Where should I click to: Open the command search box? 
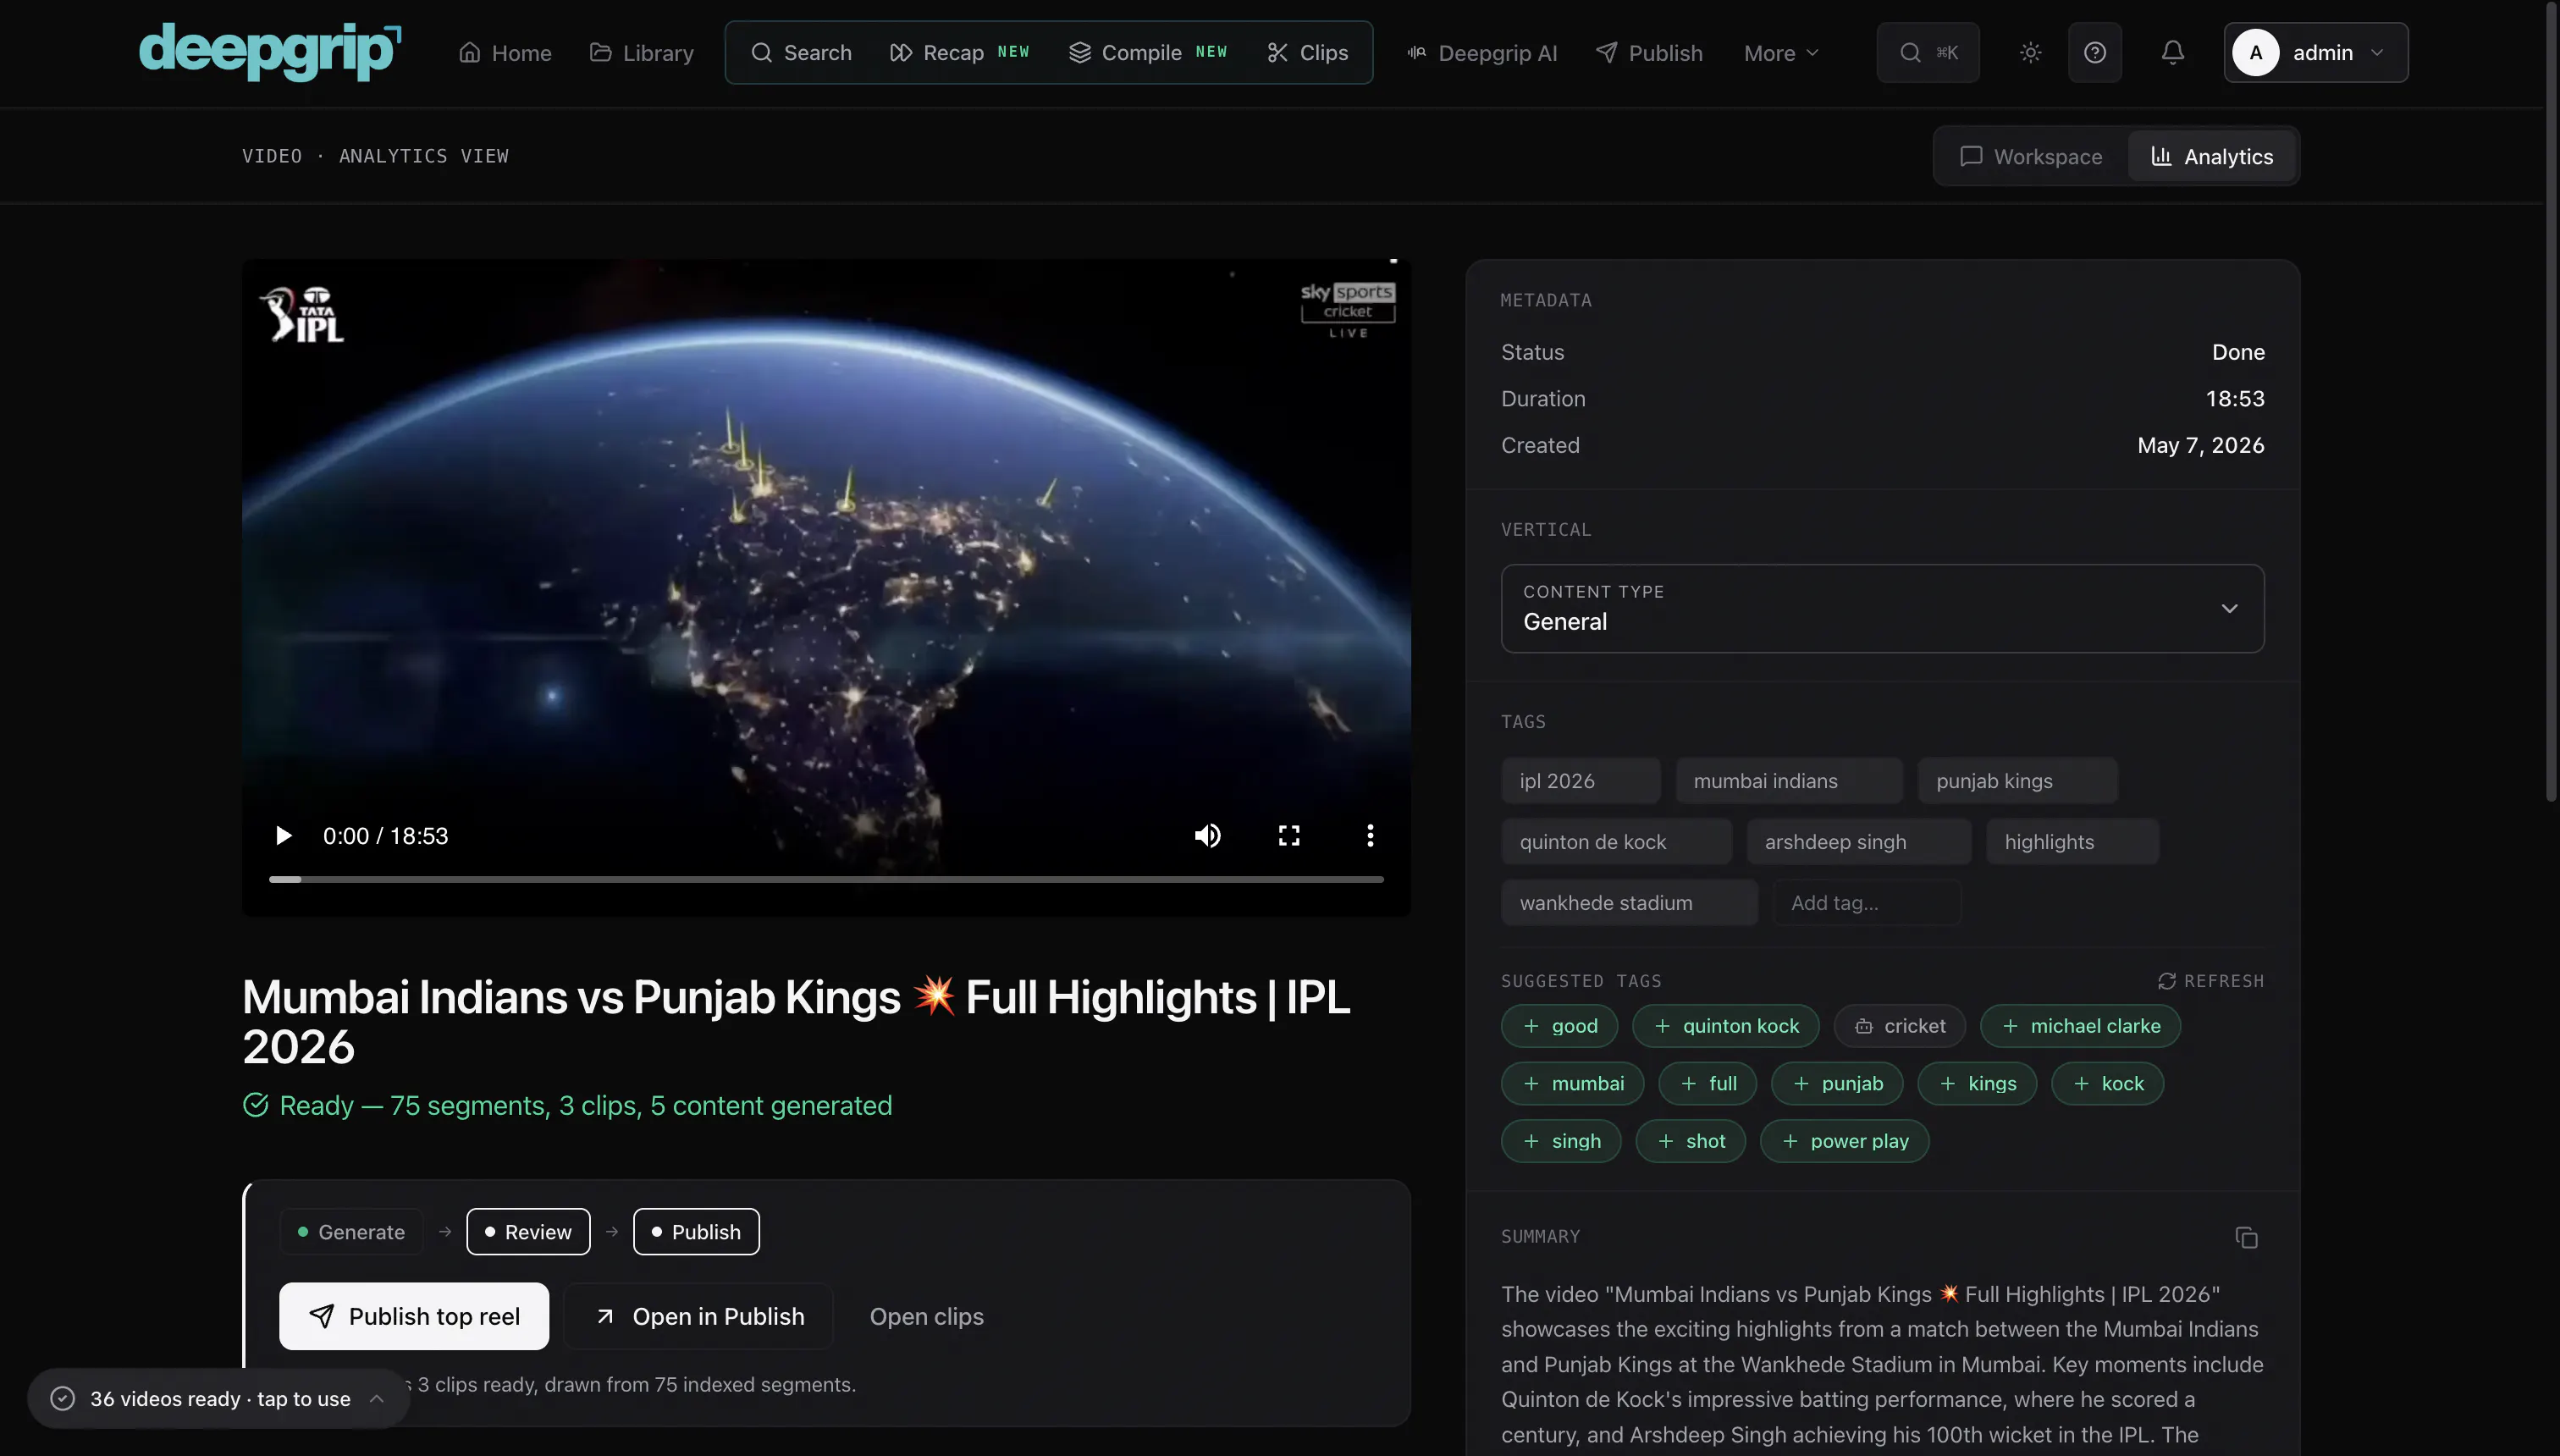click(x=1928, y=52)
